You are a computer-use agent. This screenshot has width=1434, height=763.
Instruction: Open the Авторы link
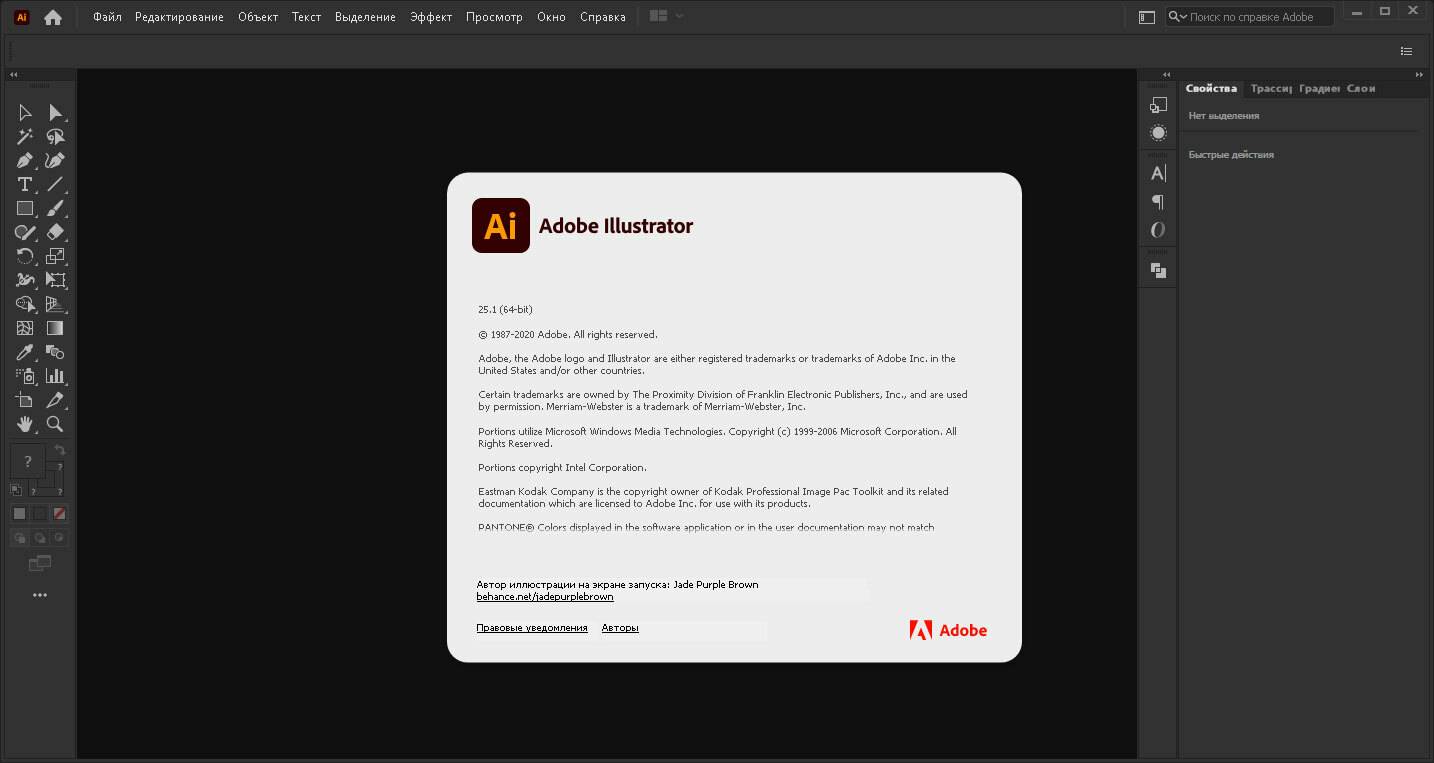620,628
